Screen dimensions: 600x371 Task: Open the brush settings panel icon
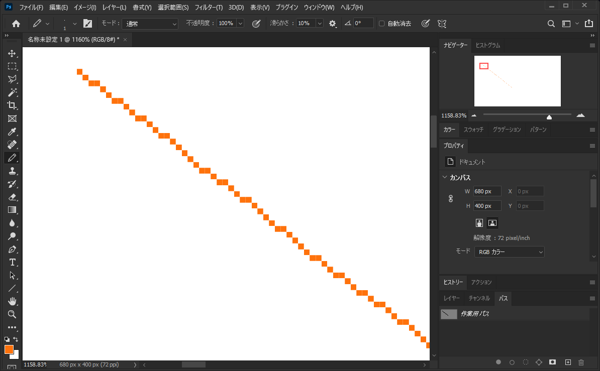88,24
